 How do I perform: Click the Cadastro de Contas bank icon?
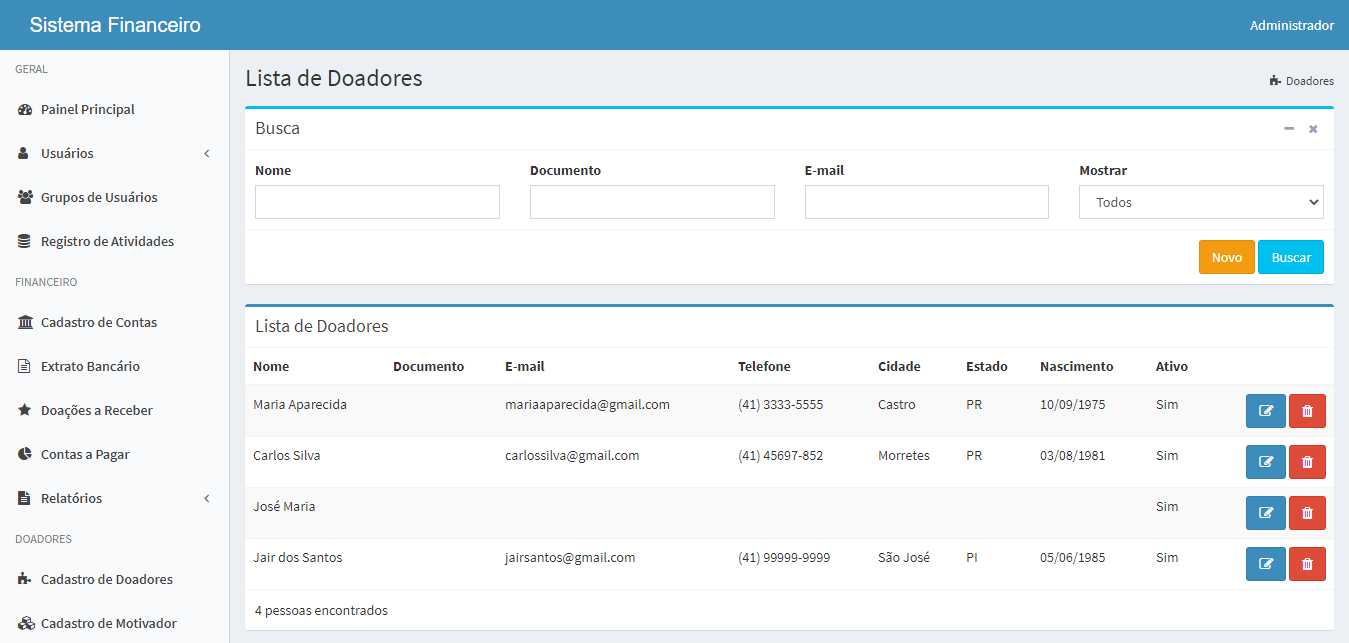tap(25, 323)
